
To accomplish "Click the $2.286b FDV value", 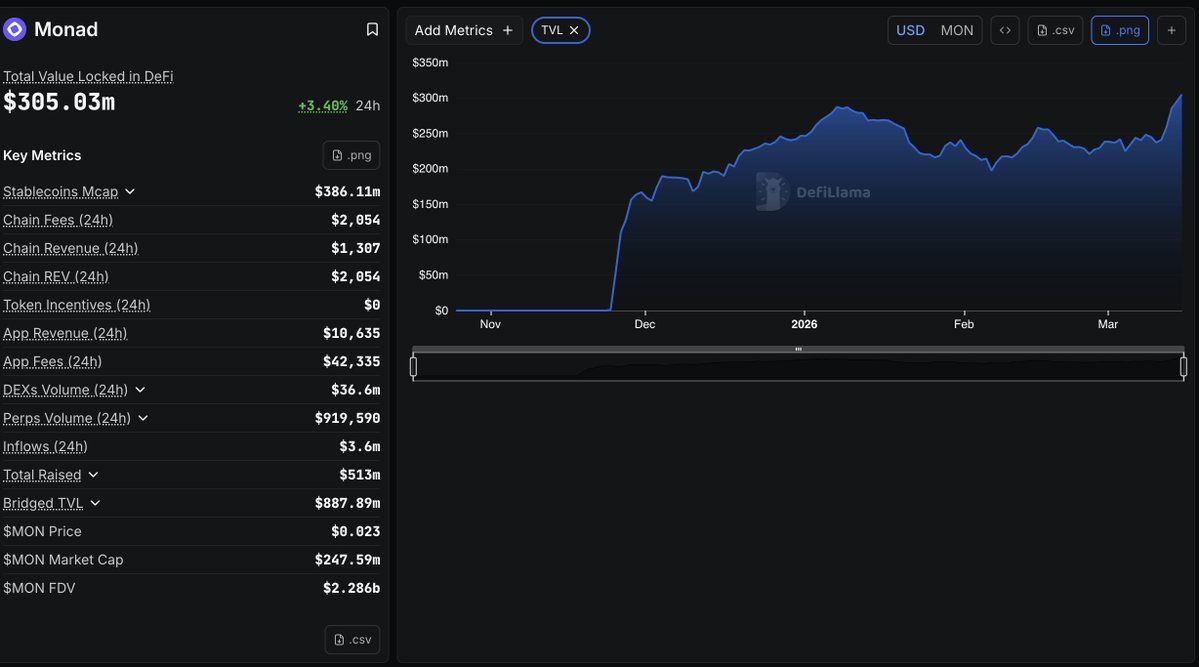I will pyautogui.click(x=351, y=587).
